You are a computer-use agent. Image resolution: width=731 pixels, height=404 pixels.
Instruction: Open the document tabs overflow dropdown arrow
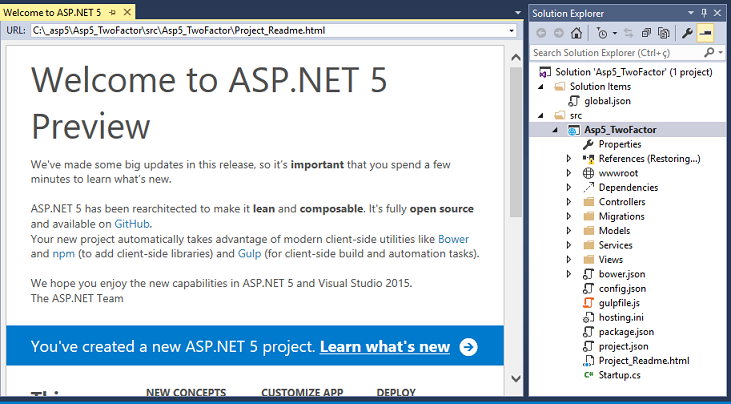tap(517, 13)
